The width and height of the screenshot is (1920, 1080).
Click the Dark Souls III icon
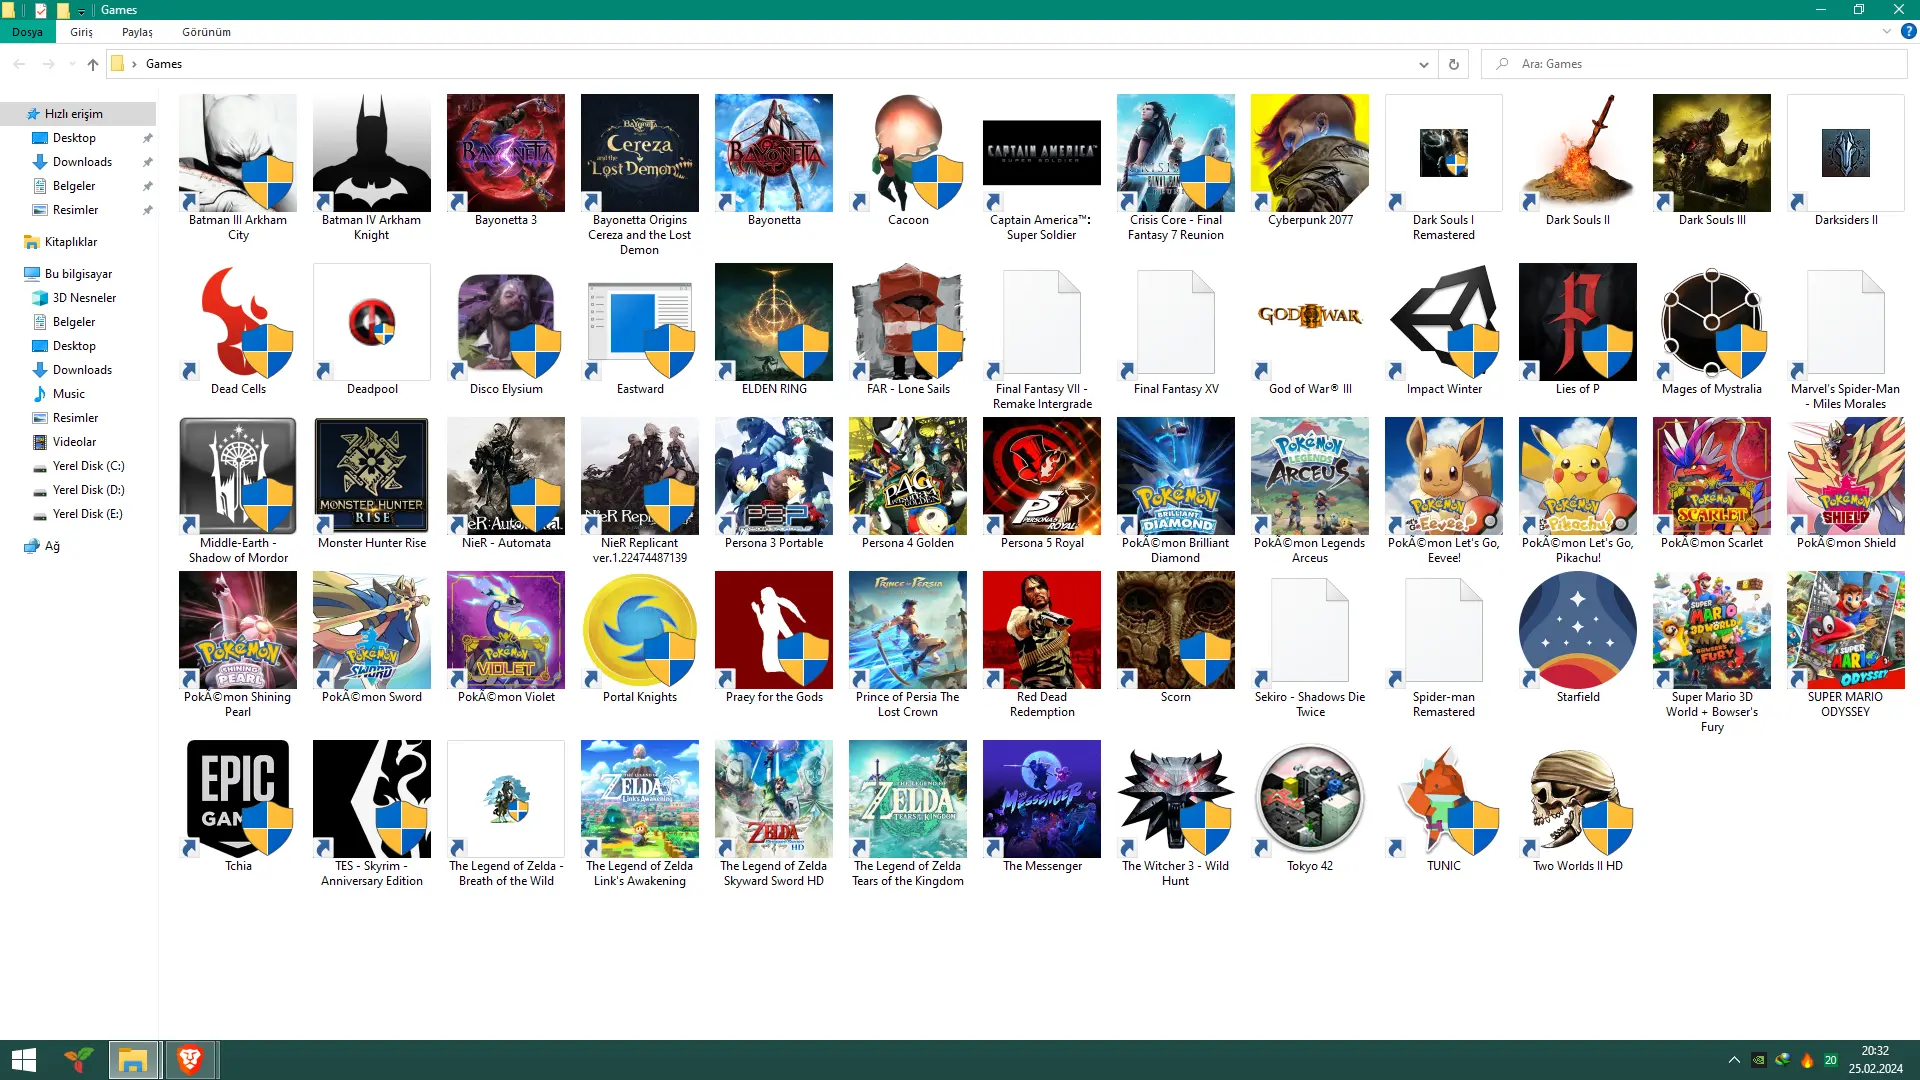tap(1712, 153)
